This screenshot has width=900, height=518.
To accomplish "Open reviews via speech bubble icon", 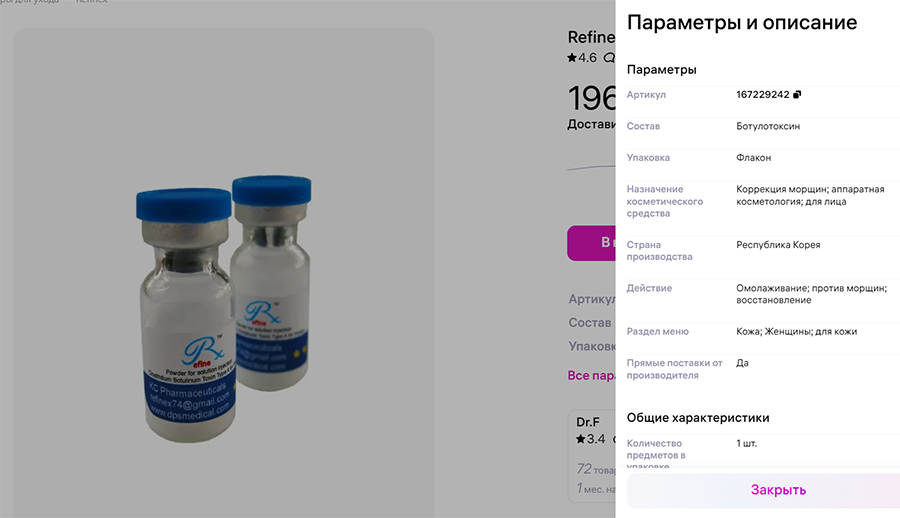I will (609, 57).
